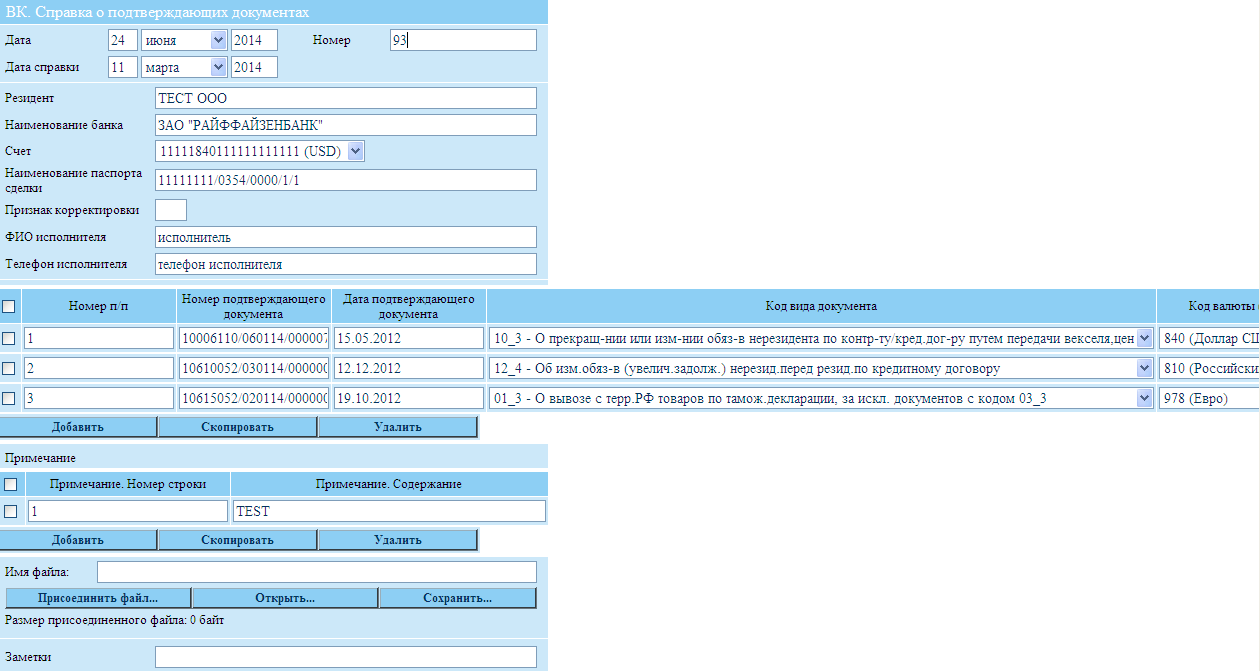Open document type dropdown for row 12_4
Image resolution: width=1260 pixels, height=671 pixels.
click(1144, 369)
